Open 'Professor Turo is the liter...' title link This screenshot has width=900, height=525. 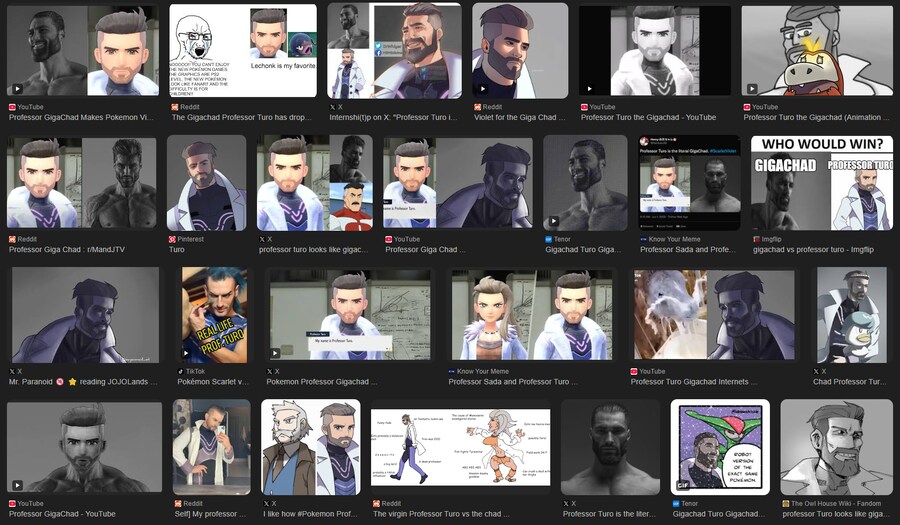point(609,514)
